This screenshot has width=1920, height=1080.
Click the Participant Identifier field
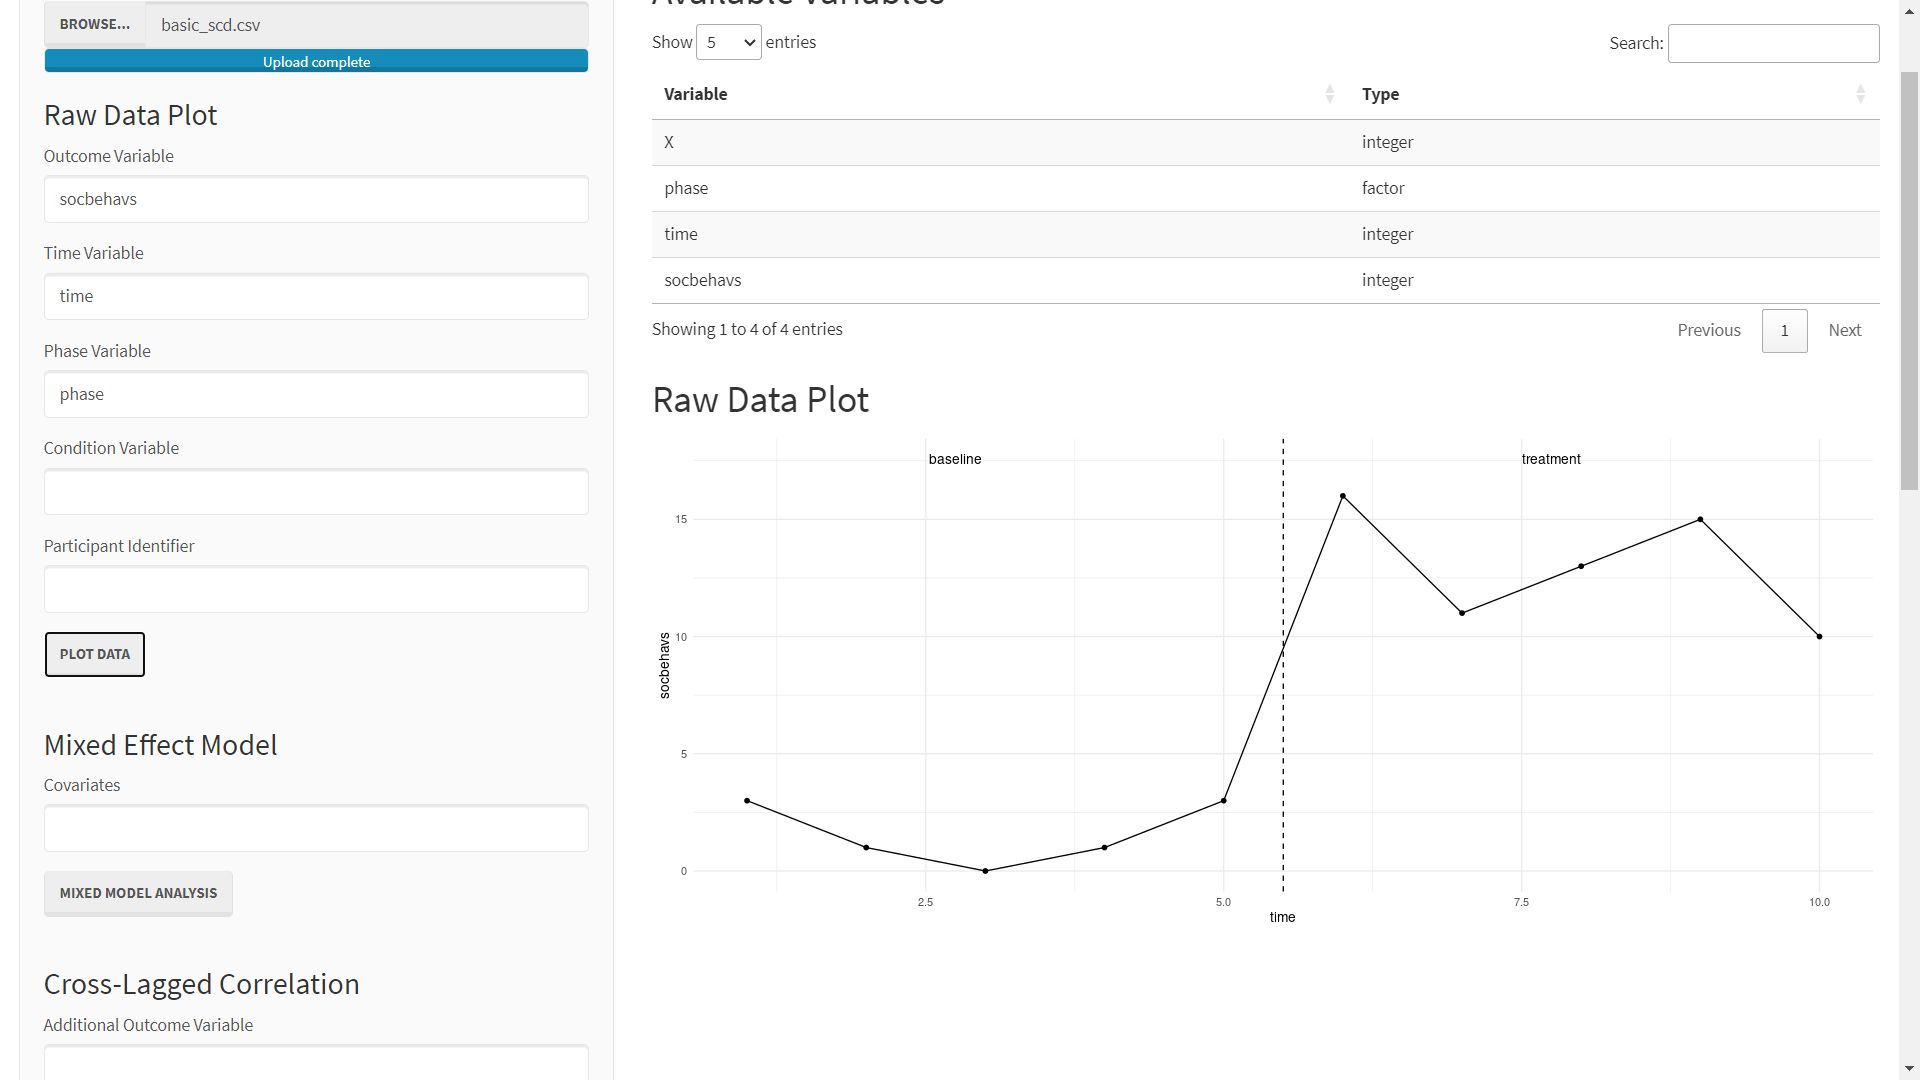(x=316, y=589)
